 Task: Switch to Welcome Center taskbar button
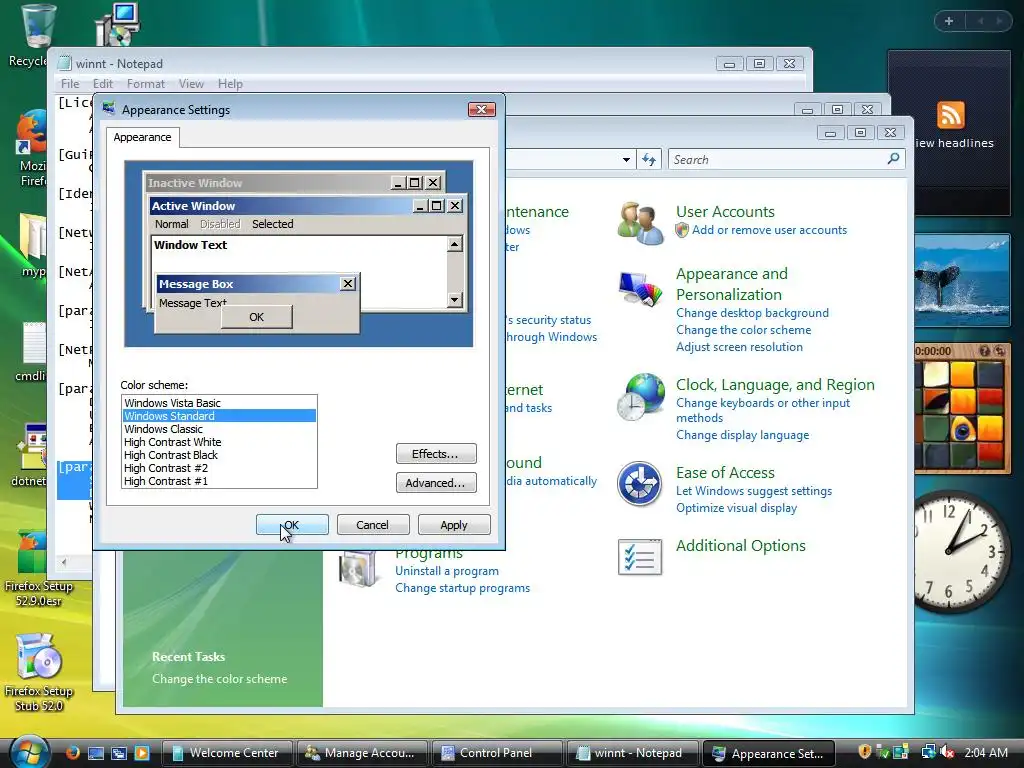click(x=226, y=753)
